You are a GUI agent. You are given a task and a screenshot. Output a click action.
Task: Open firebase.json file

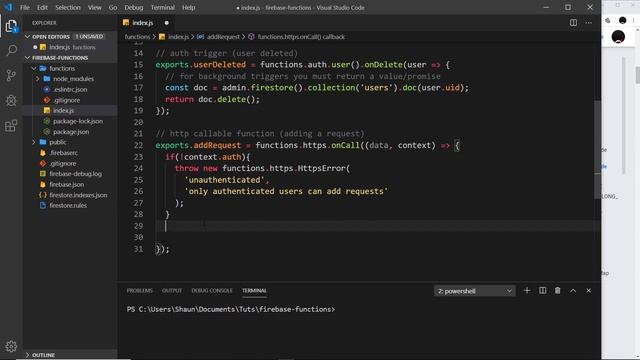pyautogui.click(x=70, y=184)
